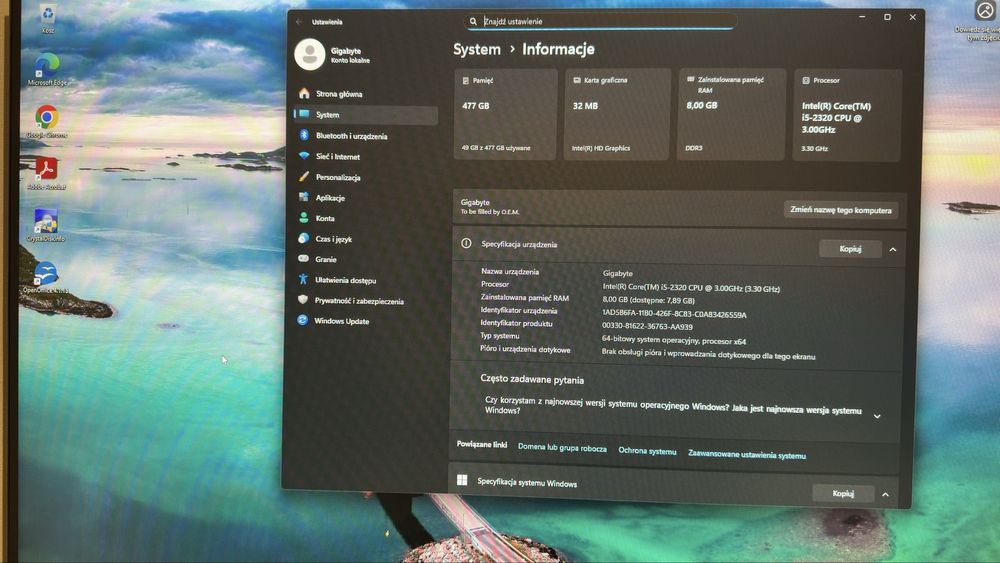Open Google Chrome desktop shortcut
The height and width of the screenshot is (563, 1000).
[x=47, y=122]
